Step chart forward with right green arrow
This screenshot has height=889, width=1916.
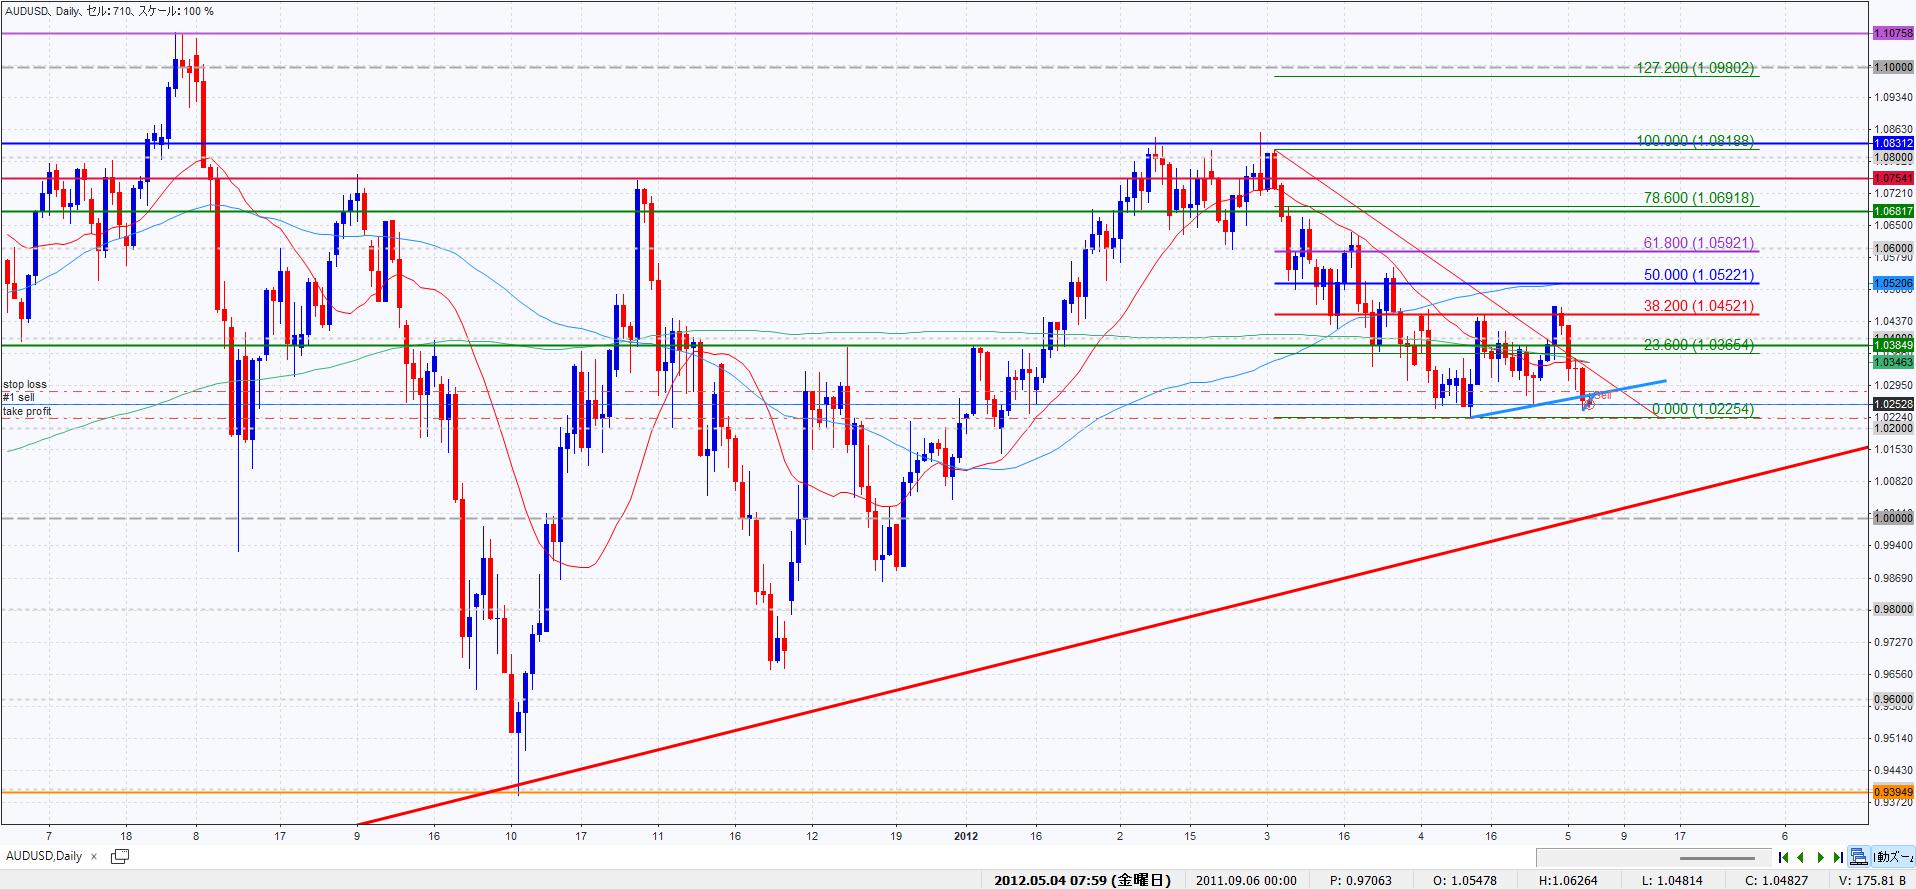(x=1820, y=857)
